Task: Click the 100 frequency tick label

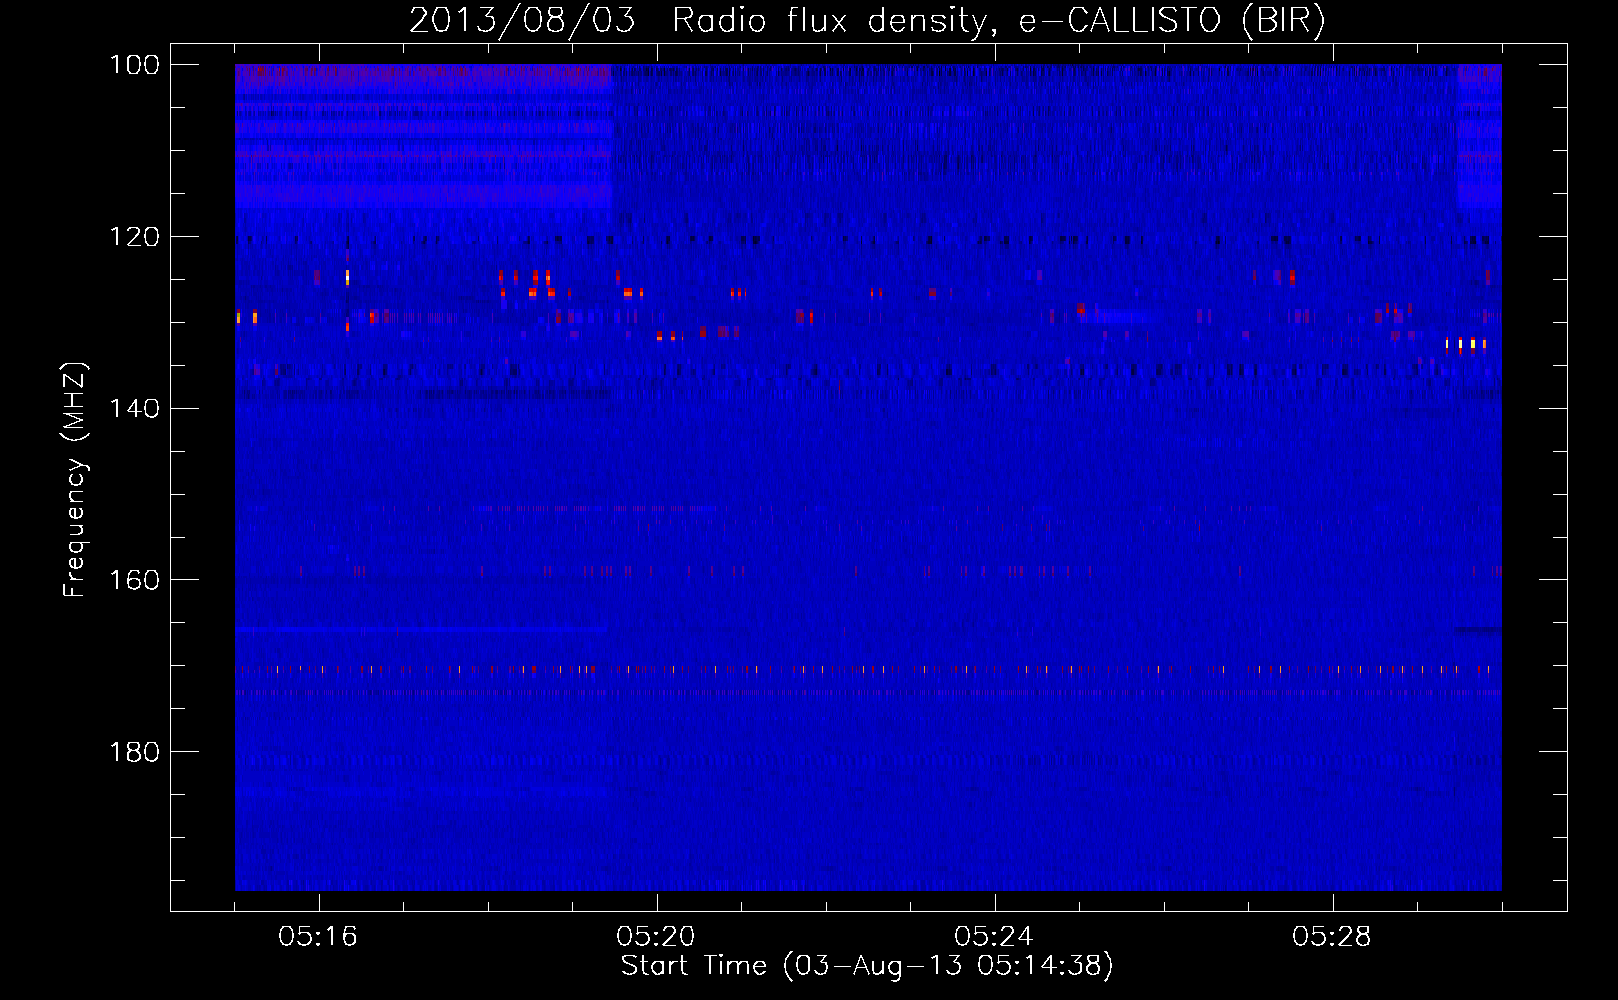Action: coord(133,65)
